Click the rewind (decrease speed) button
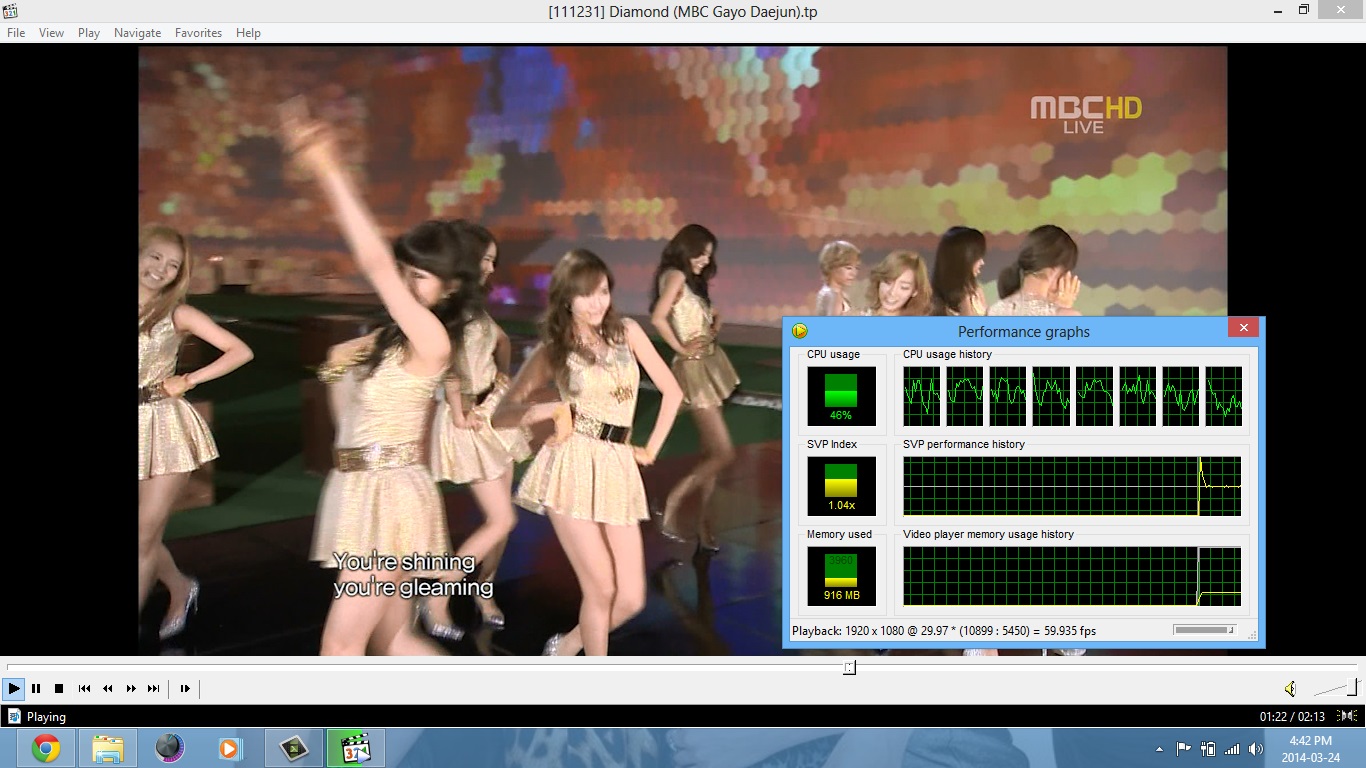The image size is (1366, 768). pos(108,688)
